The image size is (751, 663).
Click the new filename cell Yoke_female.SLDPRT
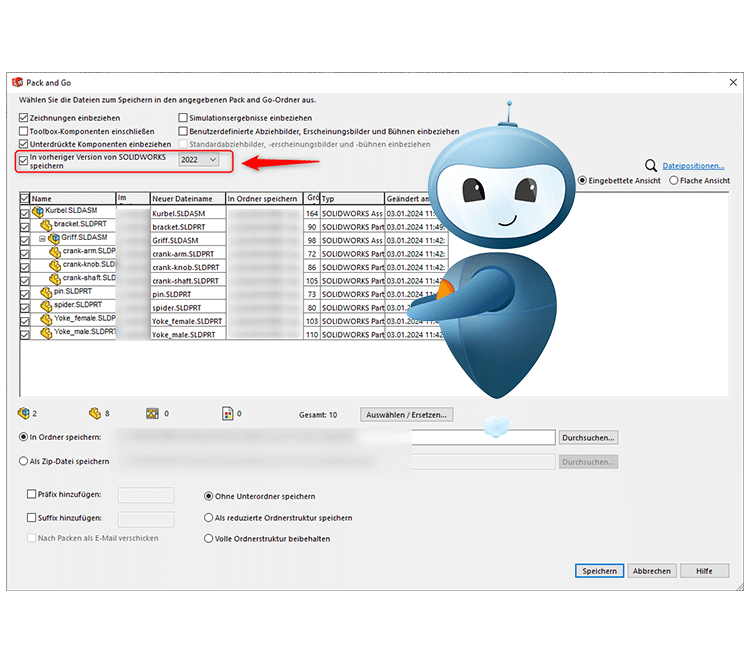tap(188, 321)
